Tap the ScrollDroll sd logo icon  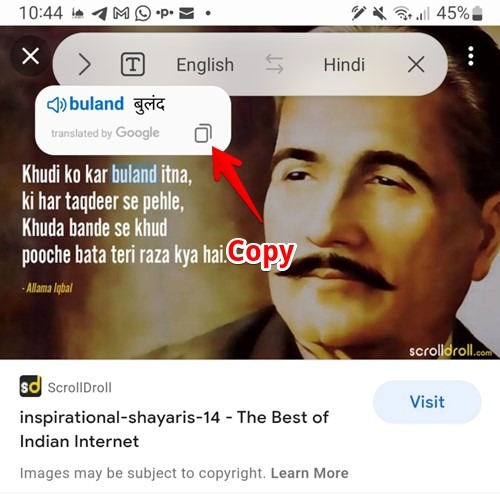tap(30, 386)
